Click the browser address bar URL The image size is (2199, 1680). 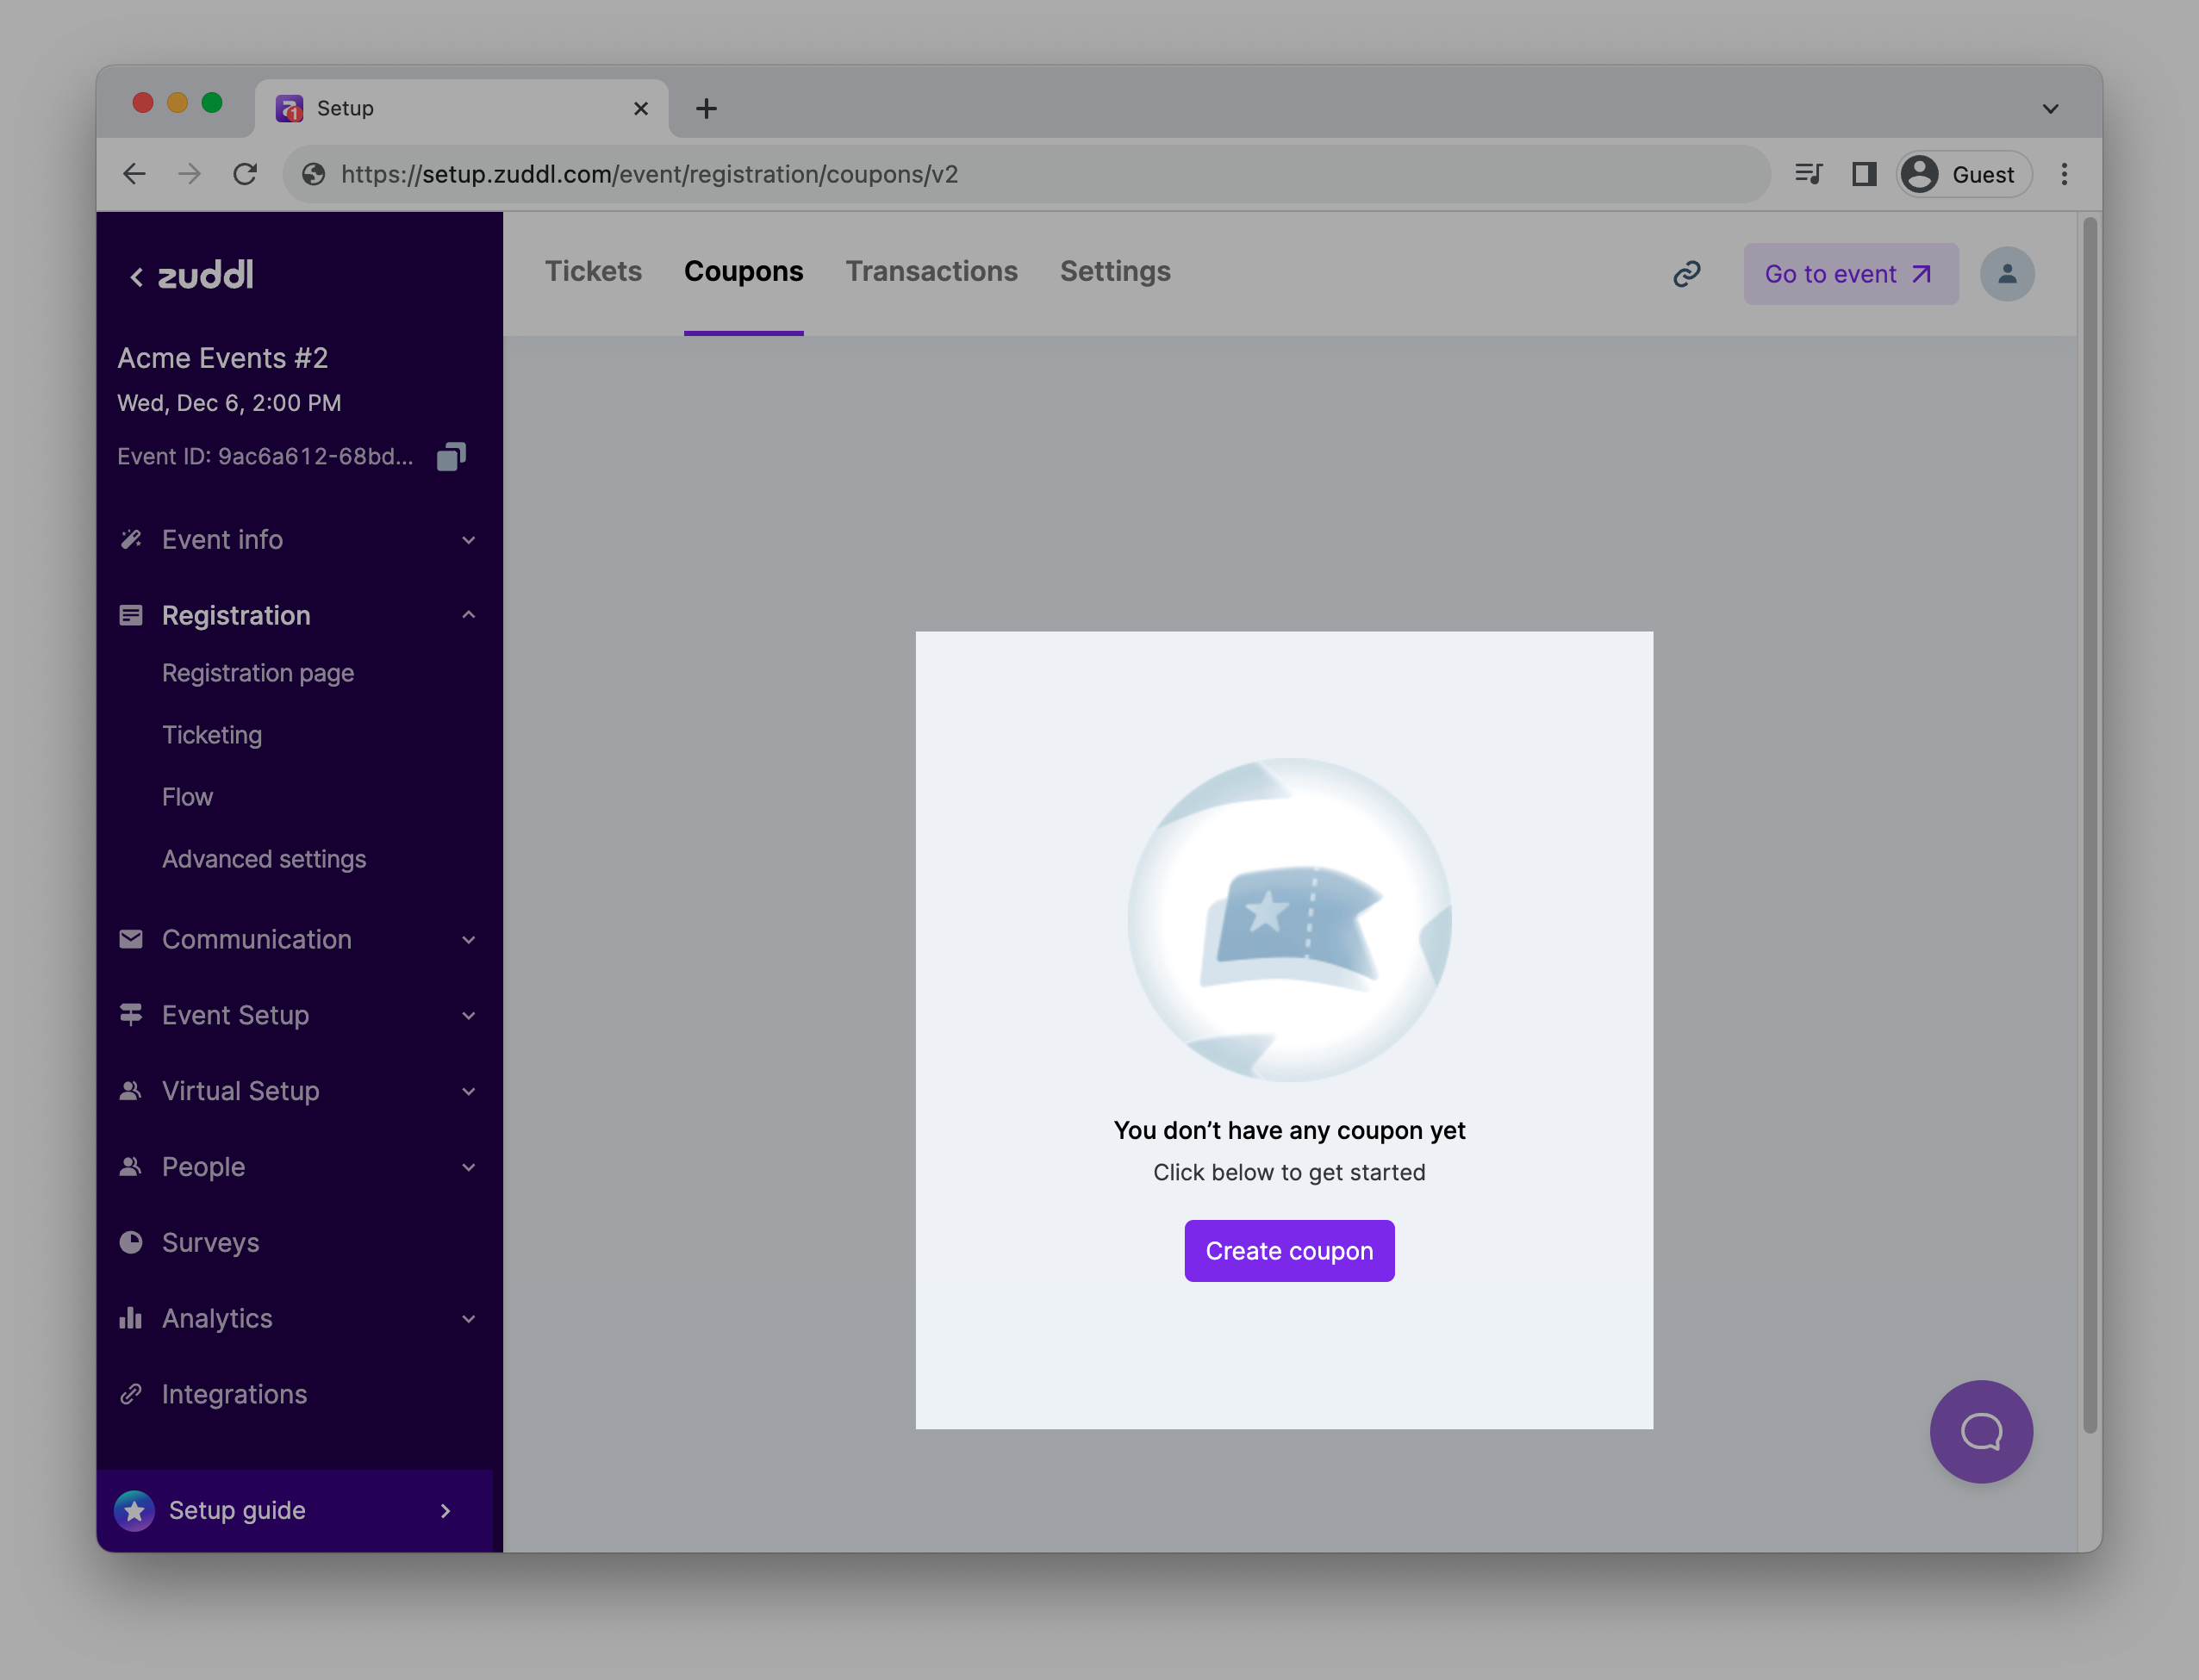(650, 174)
